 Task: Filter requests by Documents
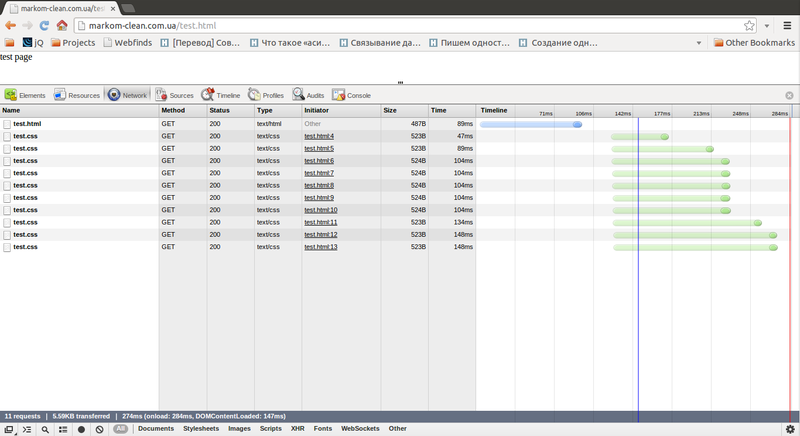(156, 429)
